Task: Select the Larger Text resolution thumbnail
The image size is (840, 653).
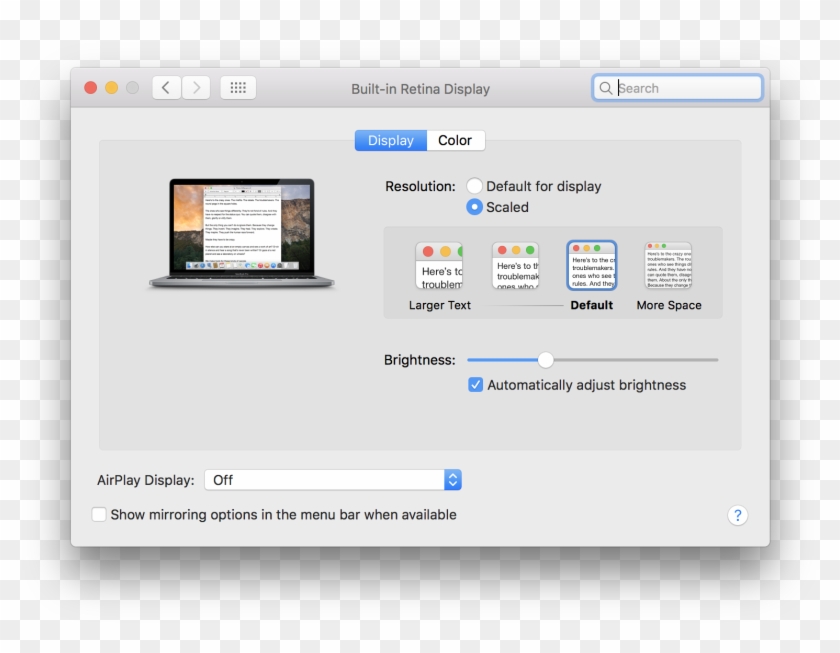Action: (x=439, y=265)
